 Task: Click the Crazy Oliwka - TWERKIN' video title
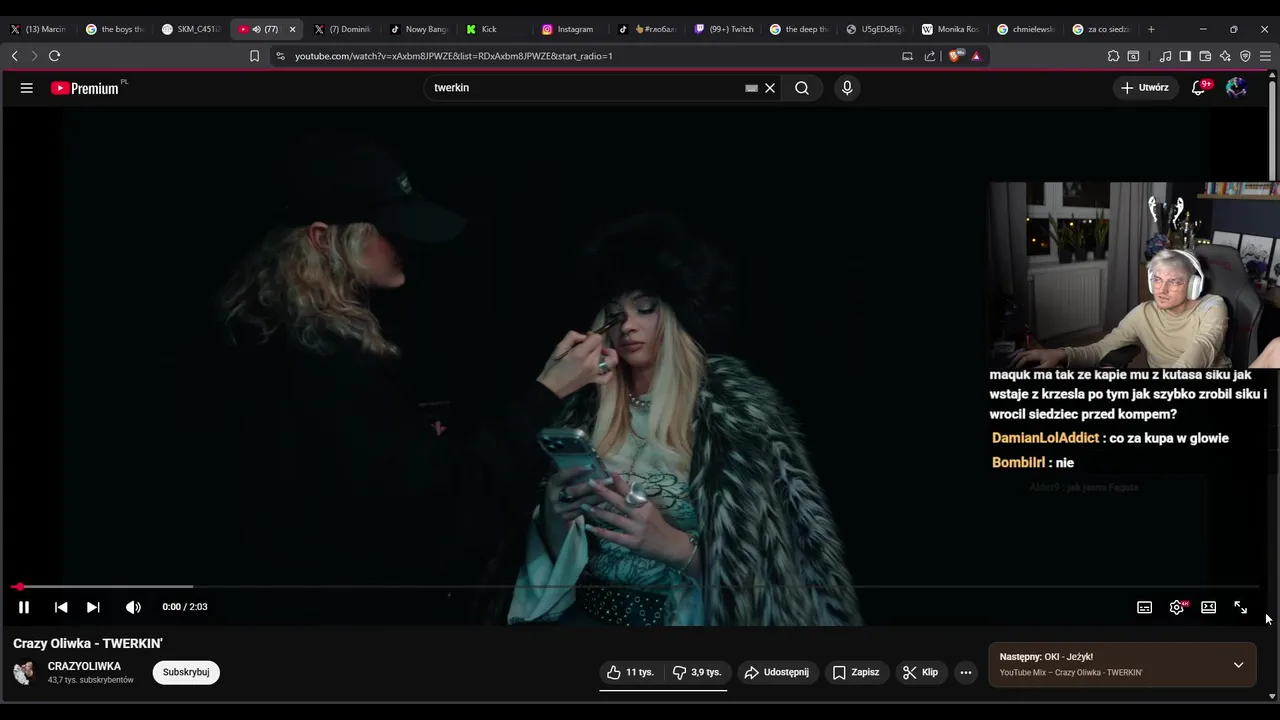coord(88,644)
